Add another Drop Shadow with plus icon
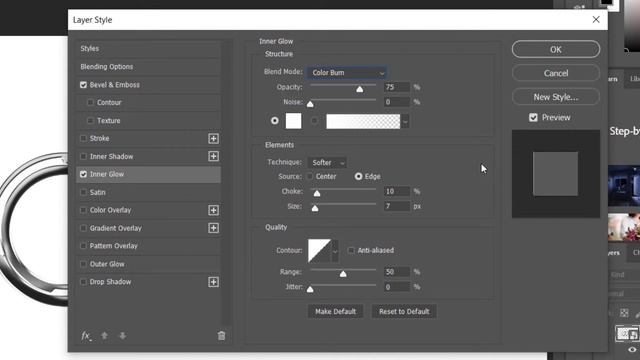 [x=213, y=282]
